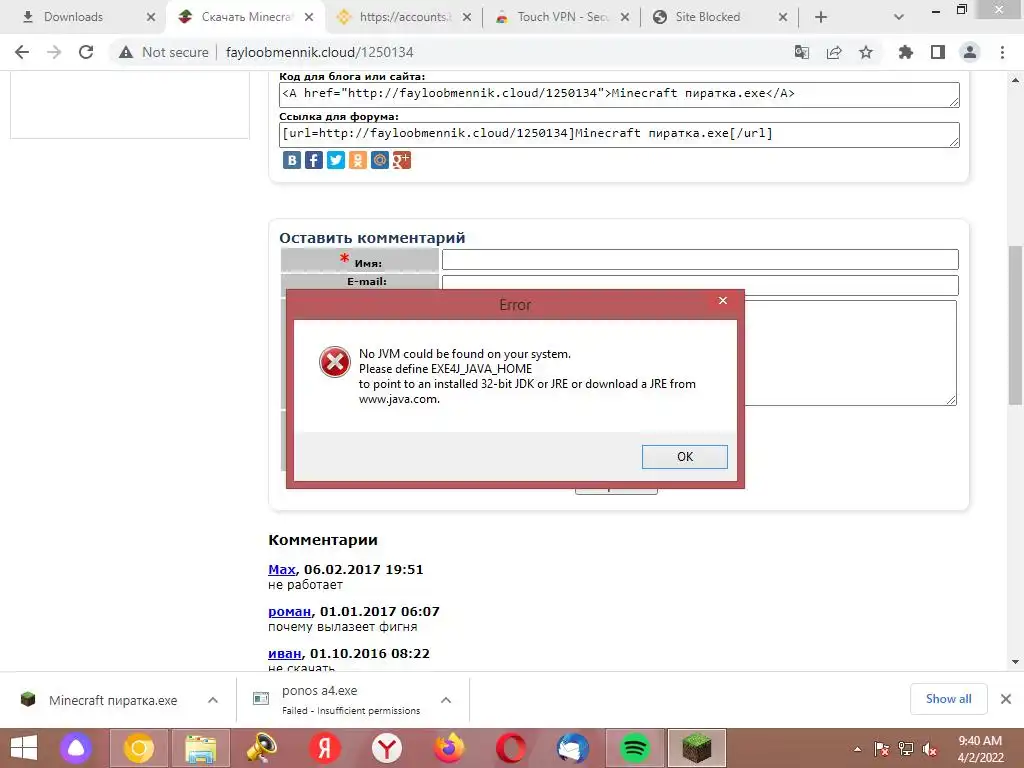Click OK in the Error dialog

pos(684,456)
